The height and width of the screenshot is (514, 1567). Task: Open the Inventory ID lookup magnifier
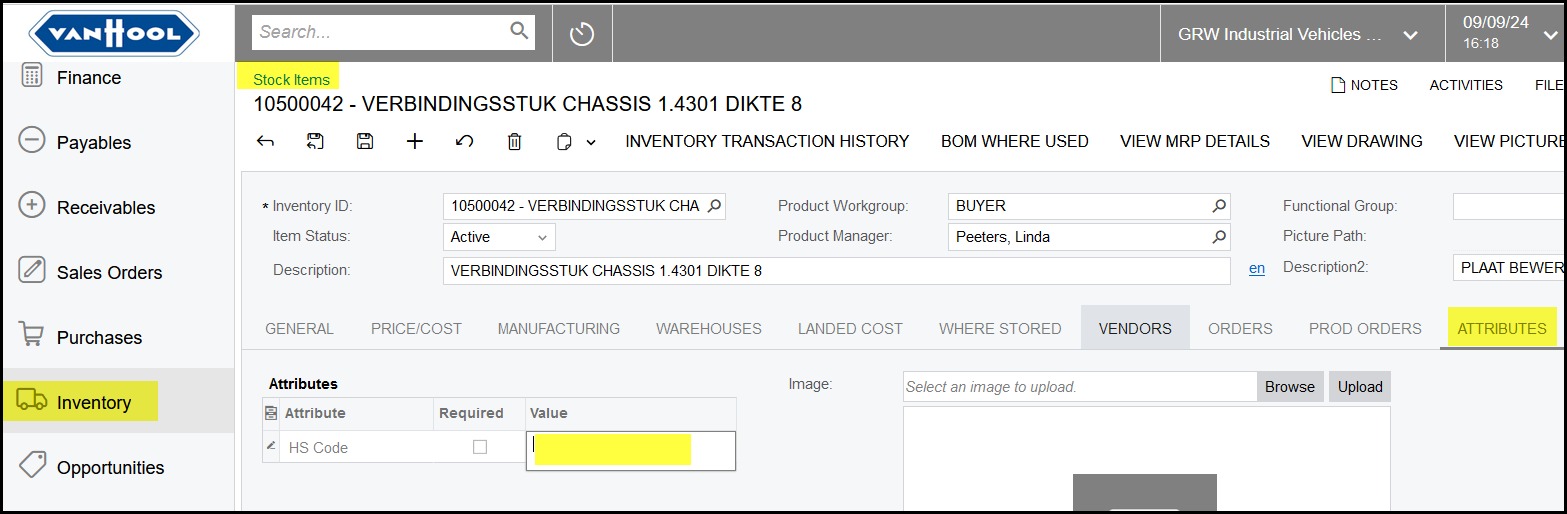click(714, 206)
